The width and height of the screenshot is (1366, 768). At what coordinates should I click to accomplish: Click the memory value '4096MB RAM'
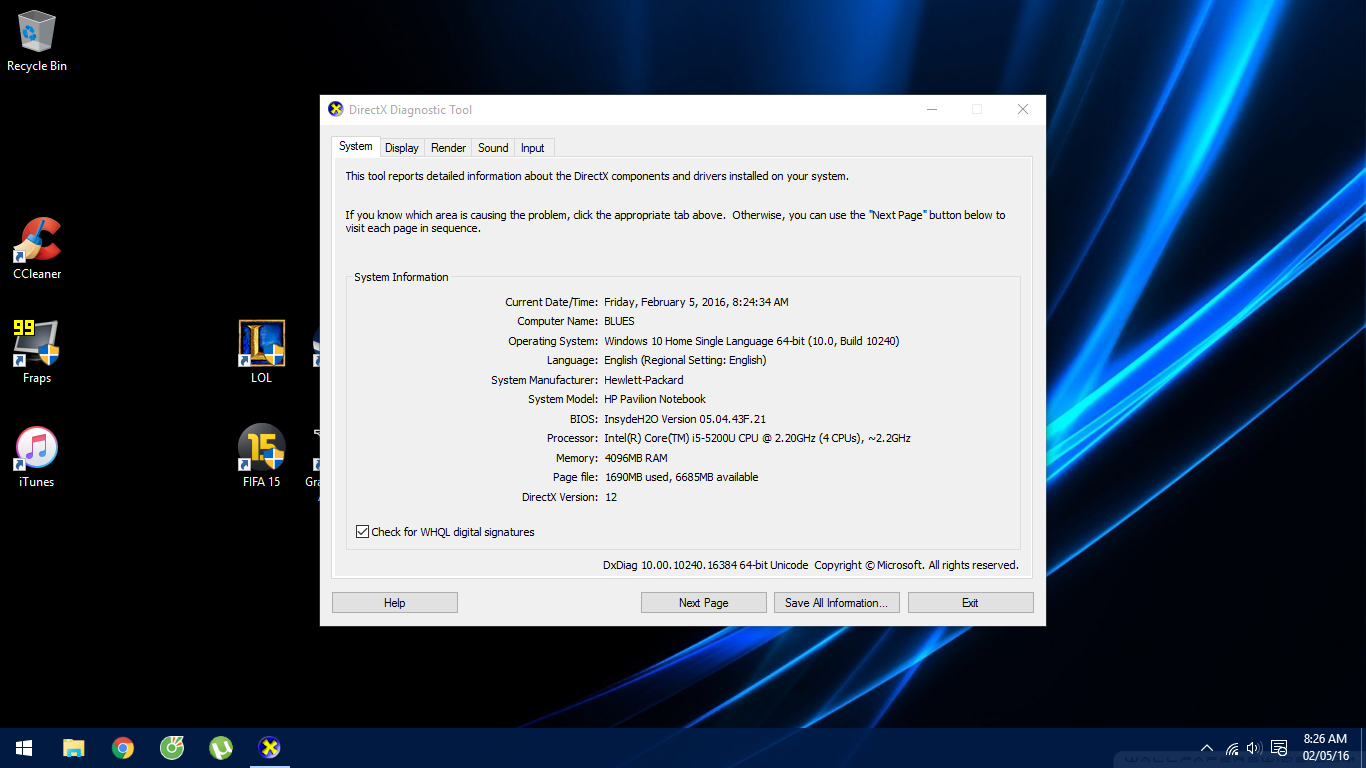click(x=636, y=458)
